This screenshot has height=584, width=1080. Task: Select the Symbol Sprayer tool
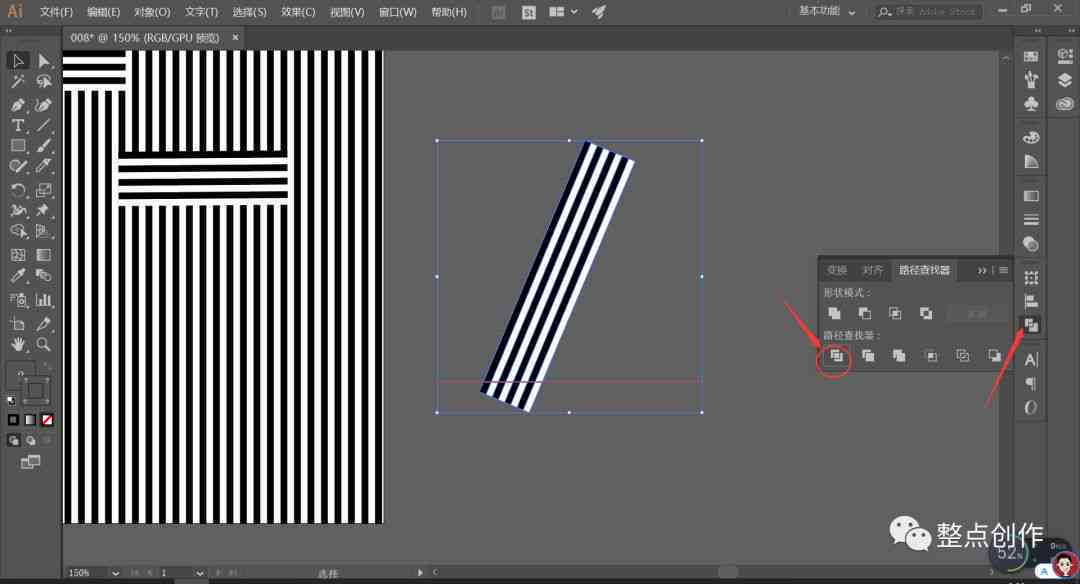coord(19,300)
